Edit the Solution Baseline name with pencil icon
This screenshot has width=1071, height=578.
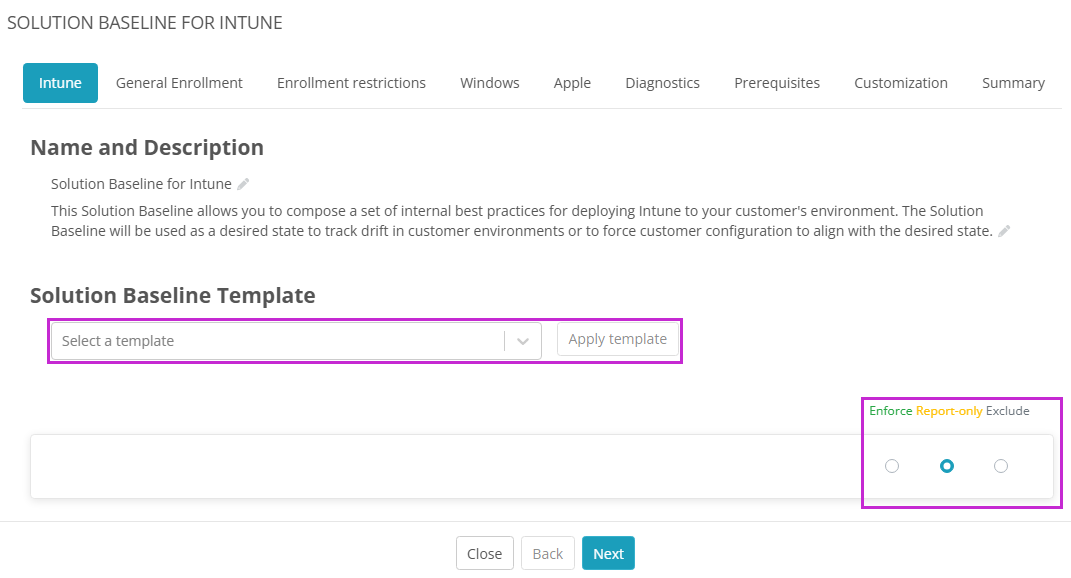pyautogui.click(x=243, y=184)
